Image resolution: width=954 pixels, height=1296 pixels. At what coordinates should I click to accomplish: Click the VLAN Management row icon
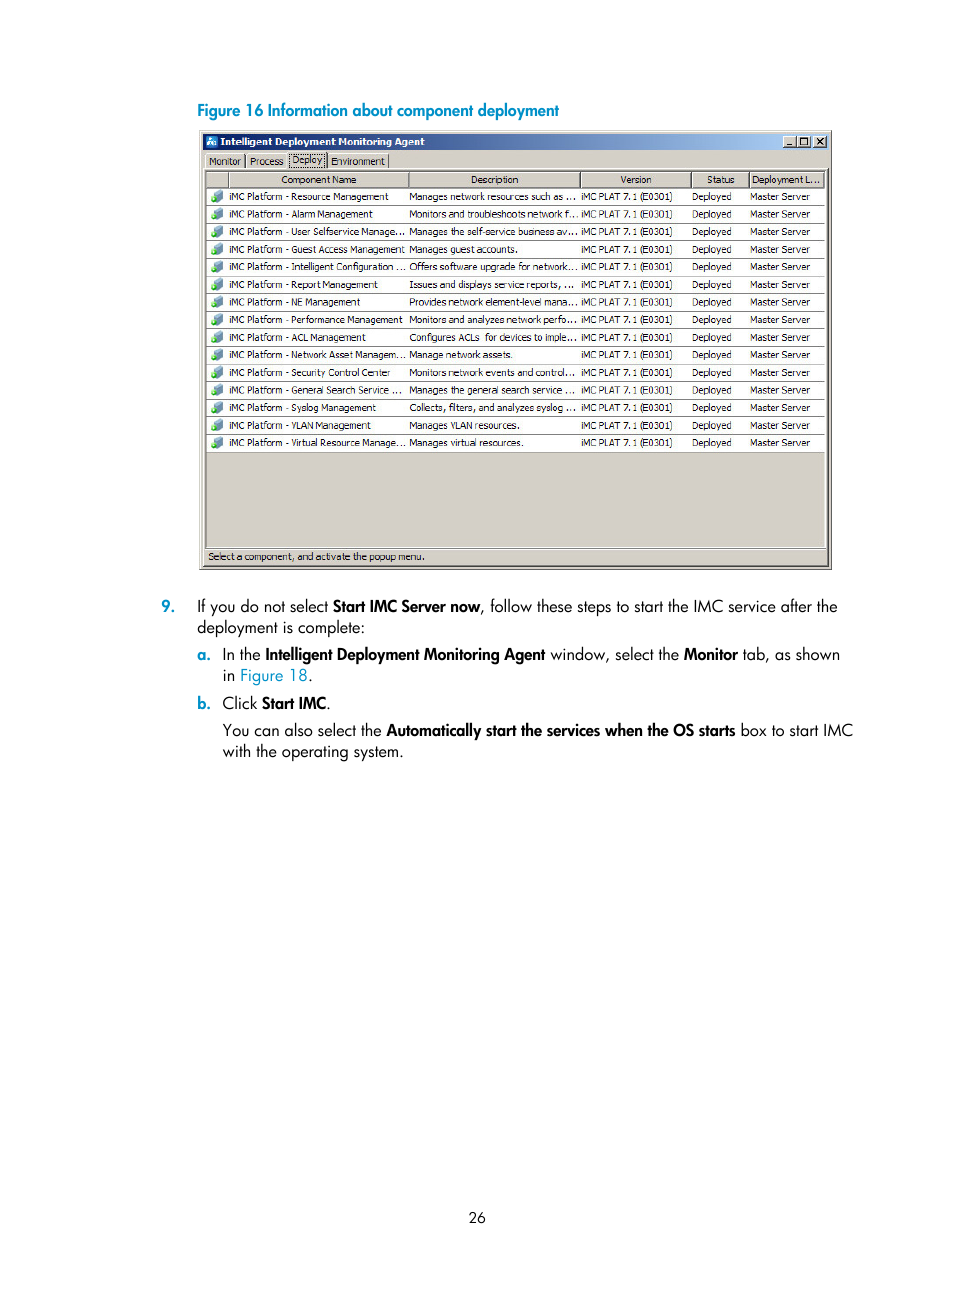[x=217, y=426]
